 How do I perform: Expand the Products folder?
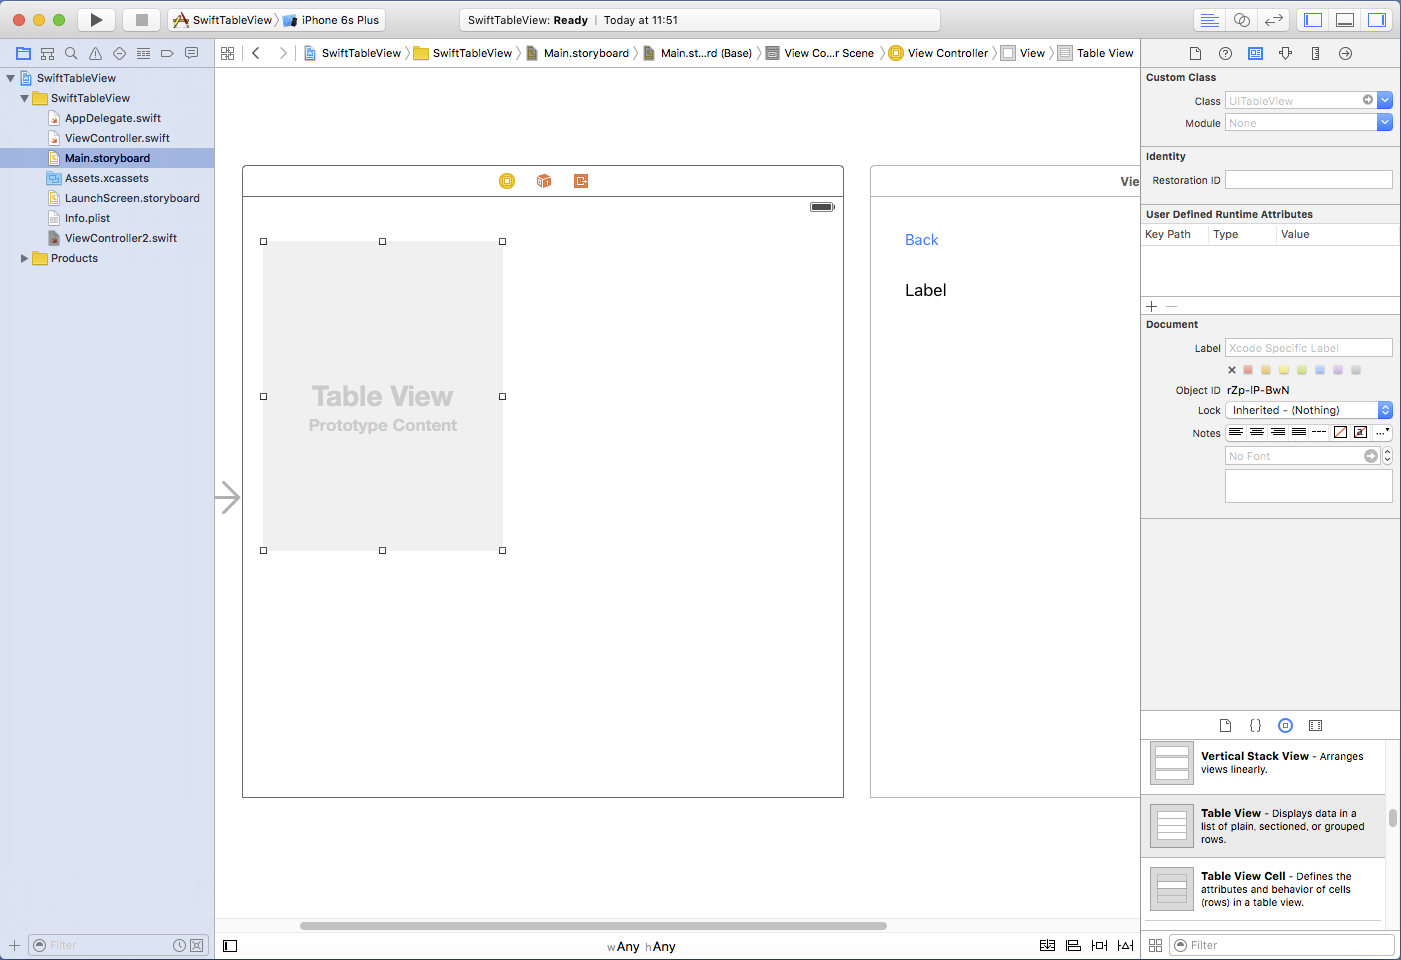(x=24, y=258)
